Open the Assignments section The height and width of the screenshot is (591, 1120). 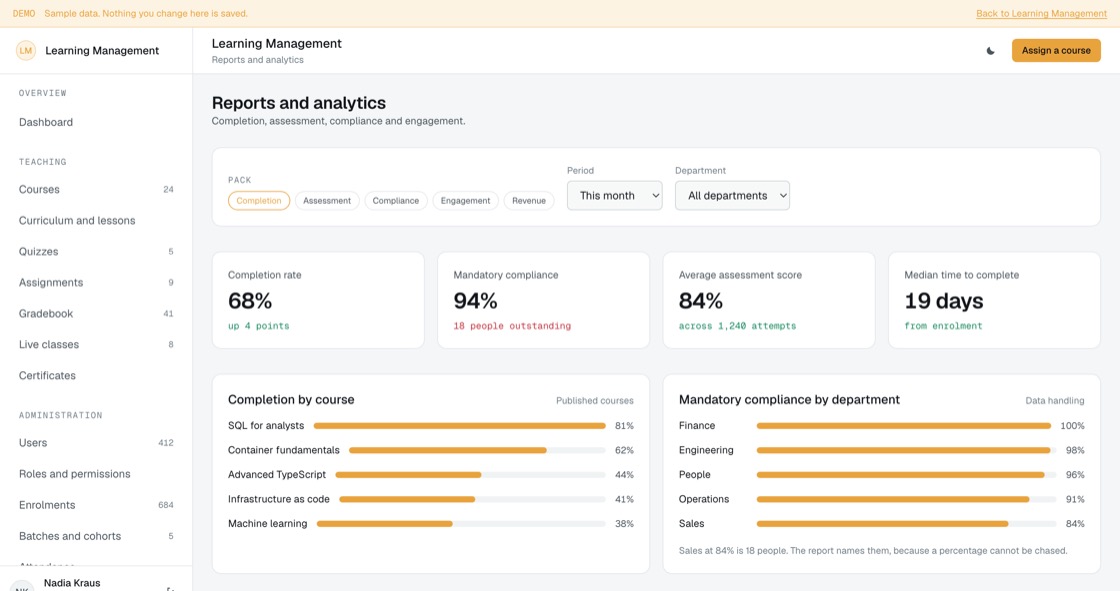tap(96, 282)
